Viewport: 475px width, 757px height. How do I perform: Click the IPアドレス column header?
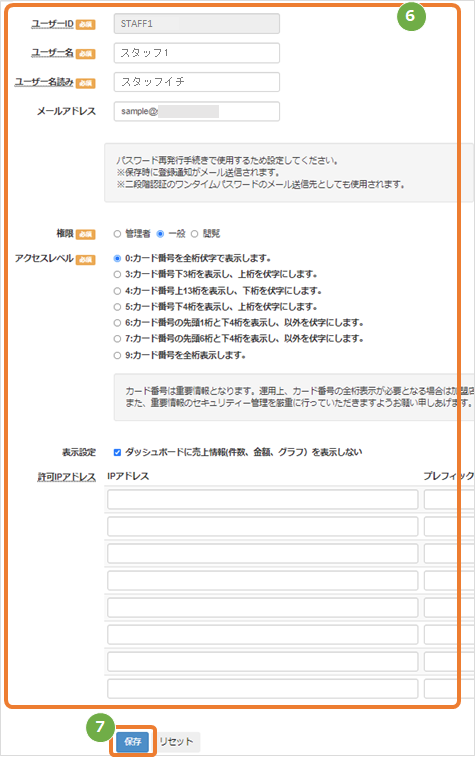click(x=128, y=476)
